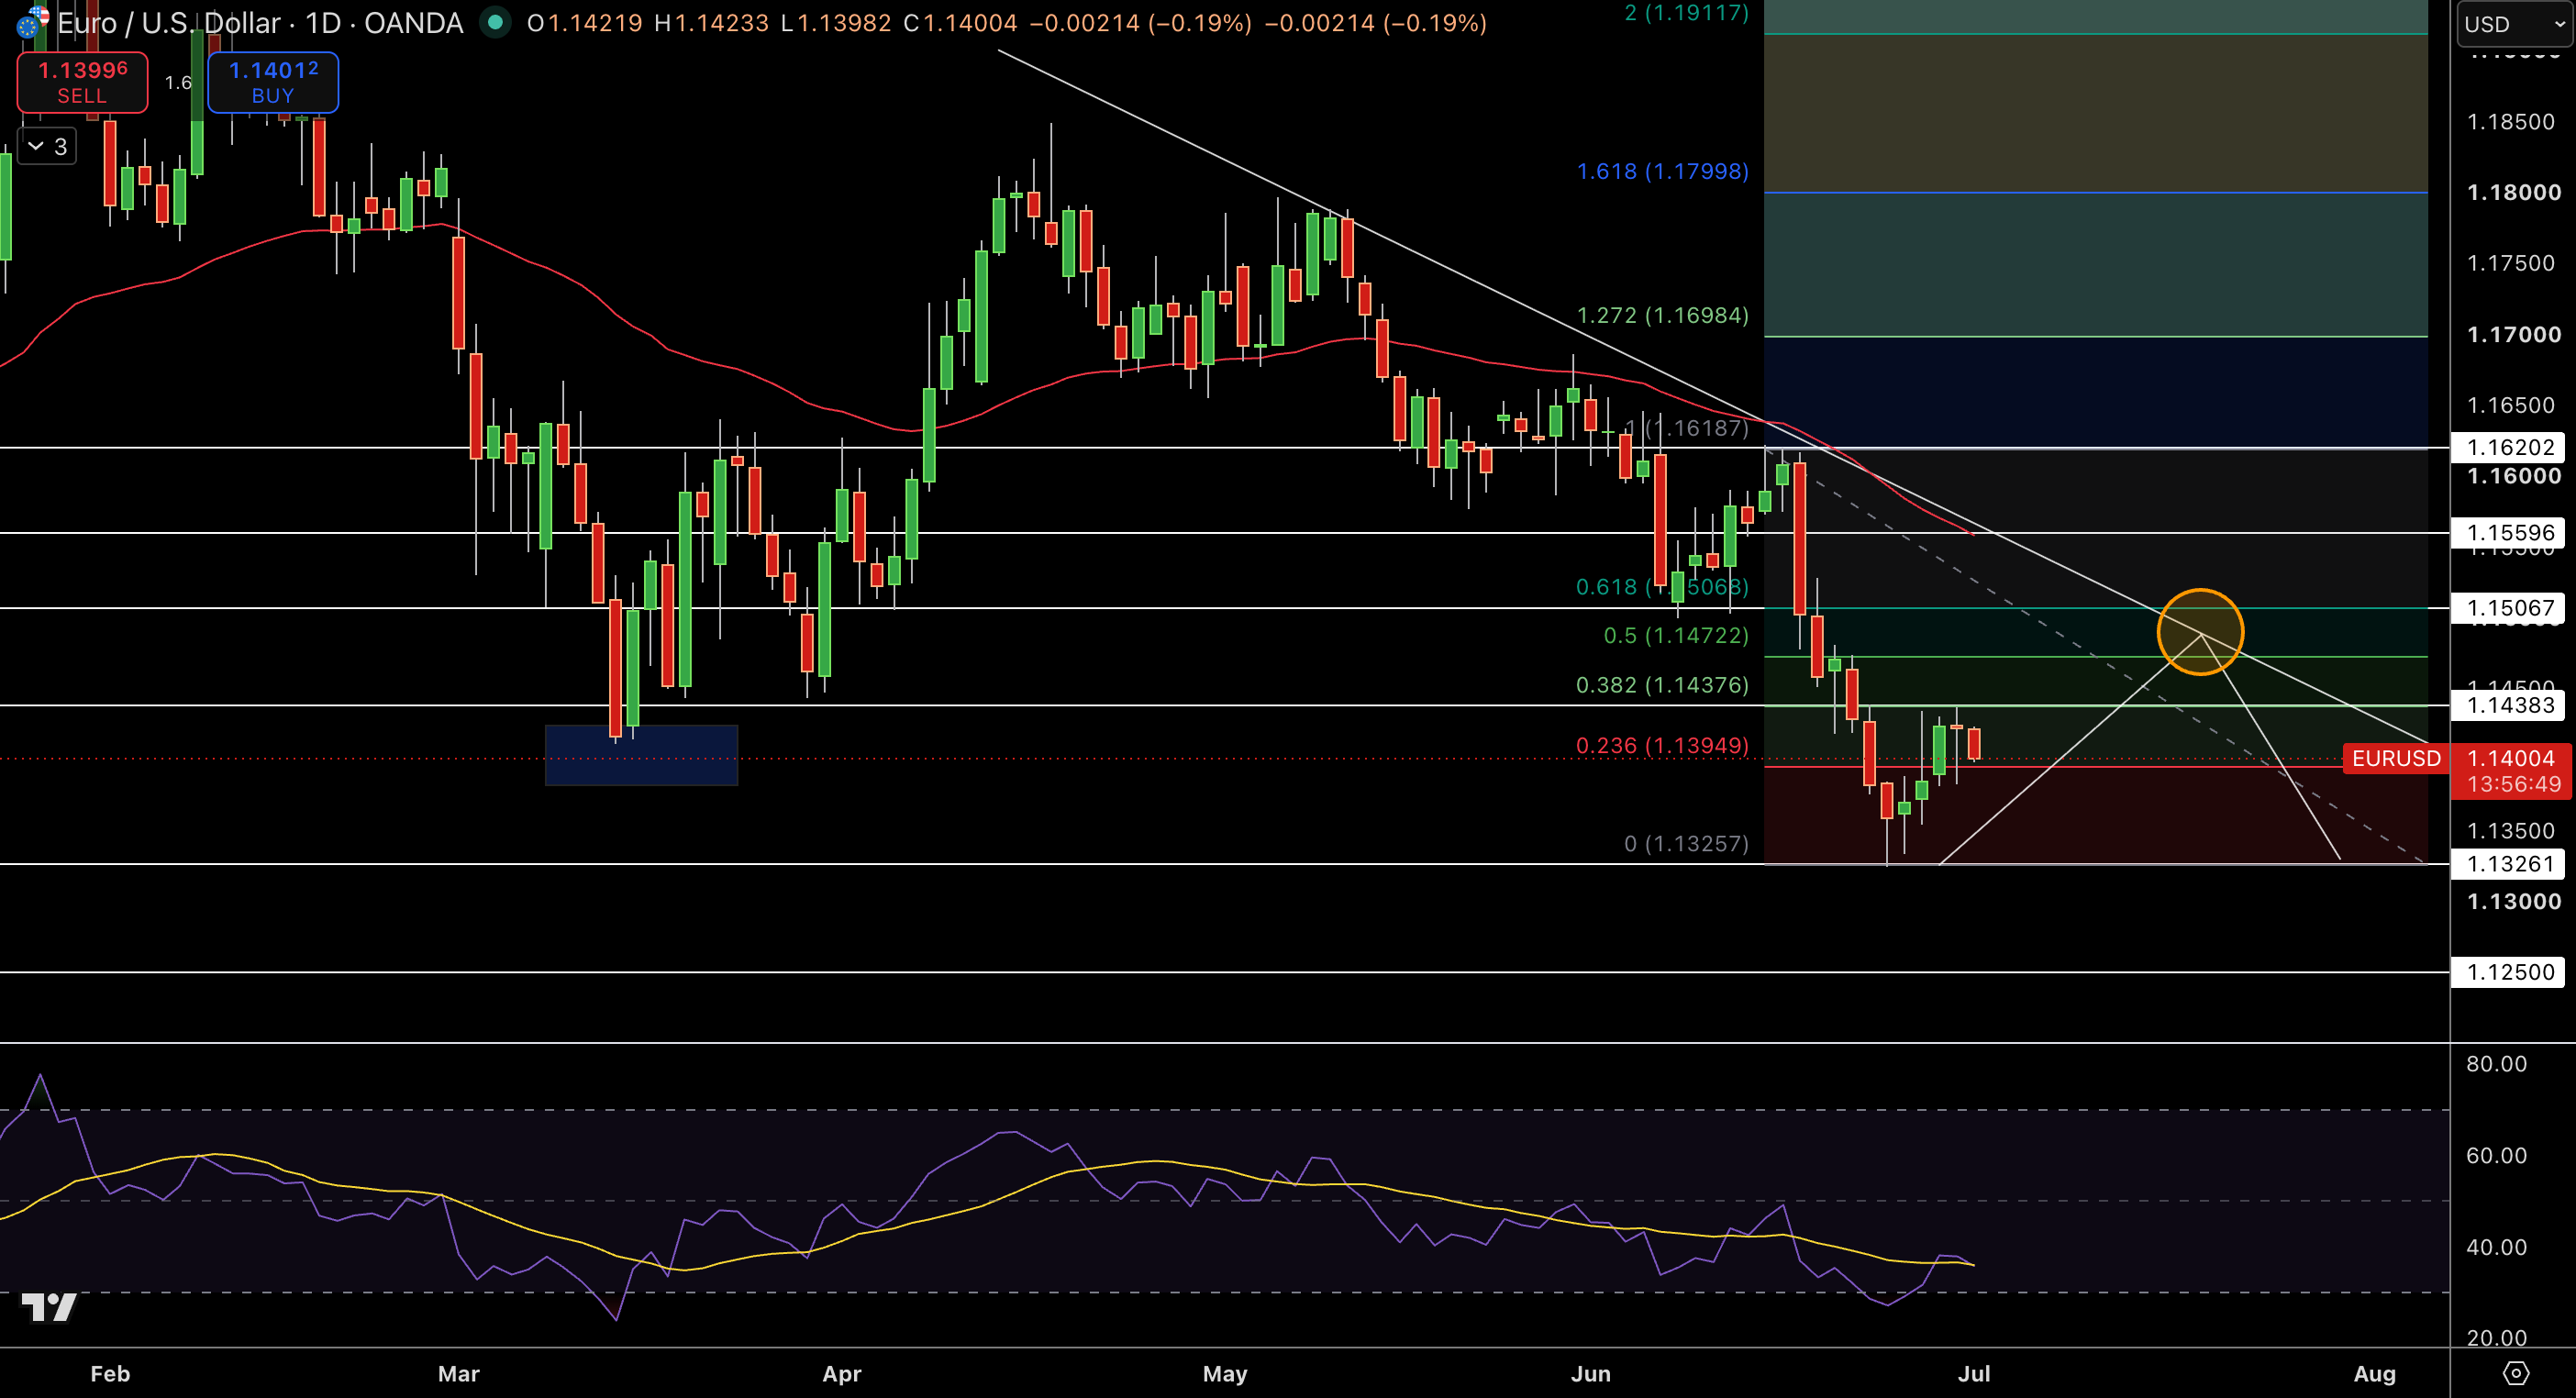Click the 1.14004 last price label
The height and width of the screenshot is (1398, 2576).
[2512, 758]
